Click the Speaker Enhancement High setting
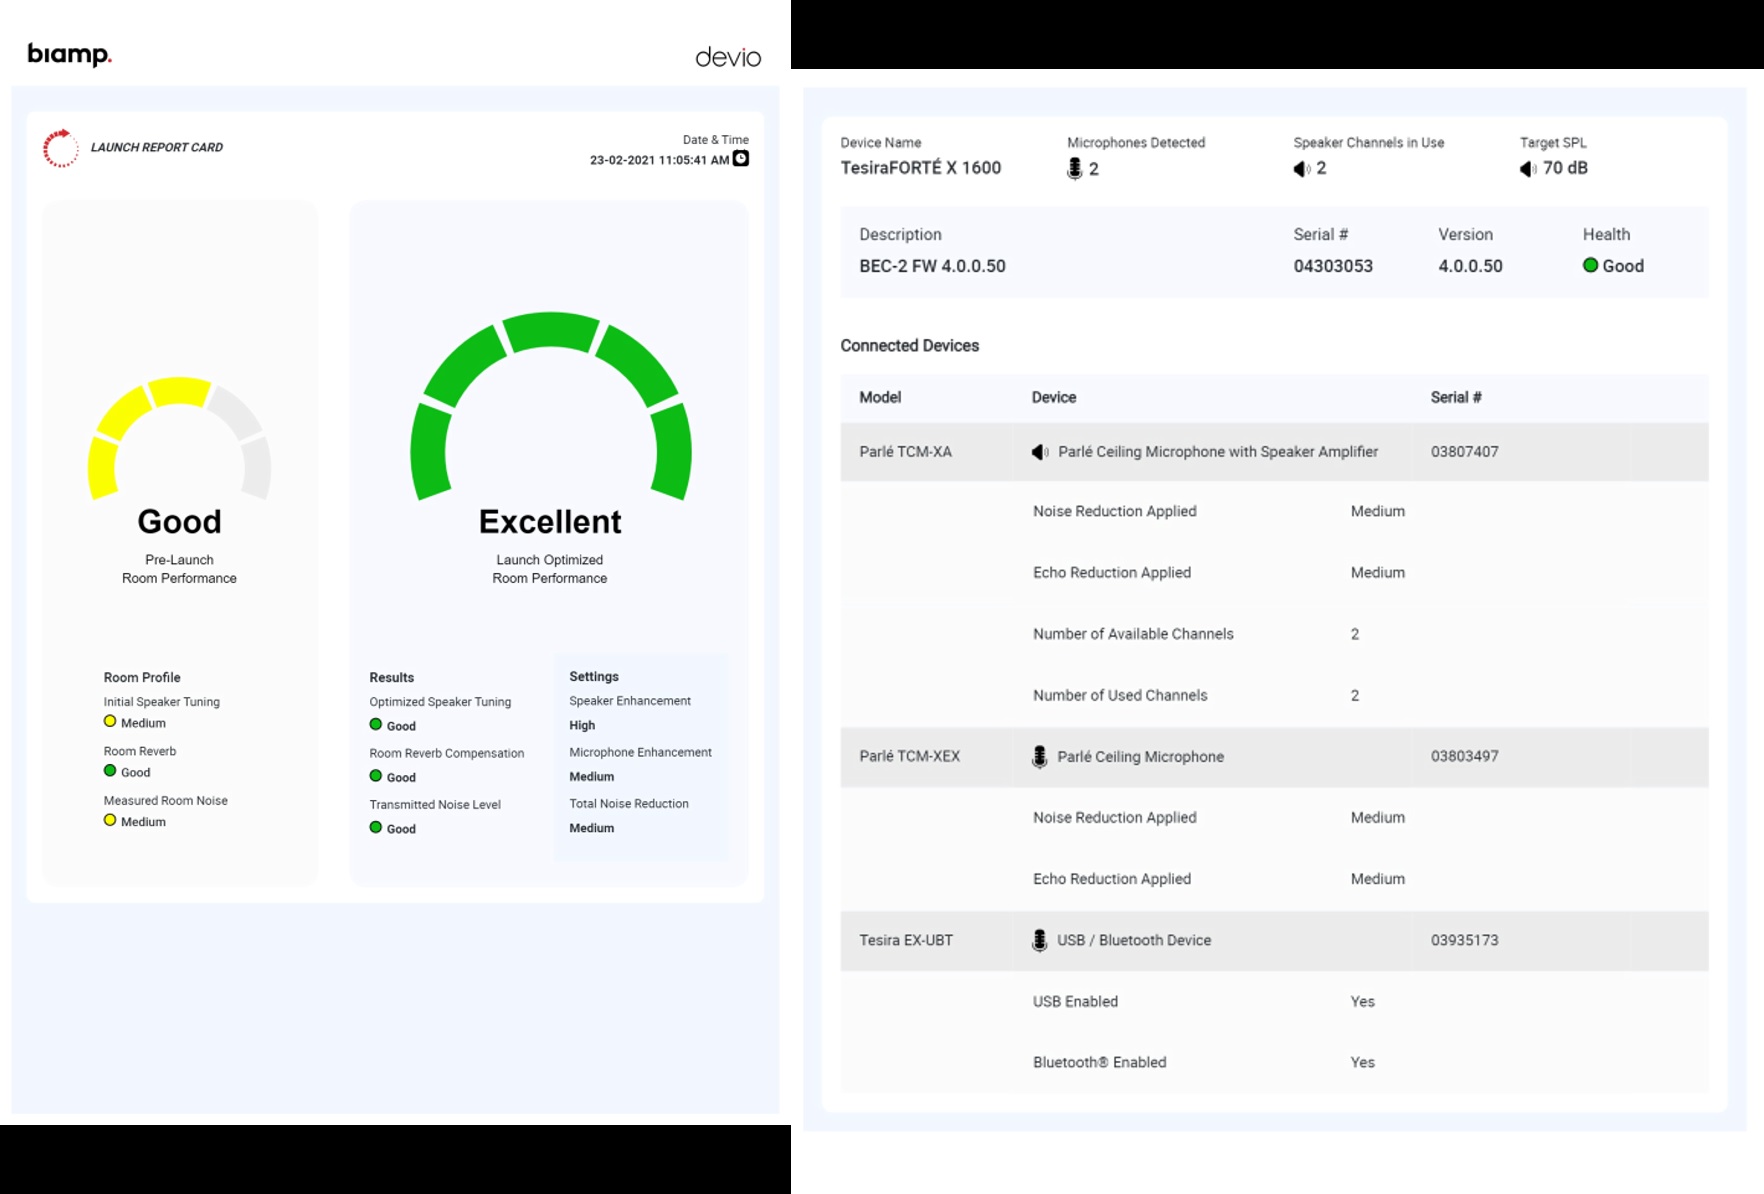Viewport: 1764px width, 1194px height. 582,725
